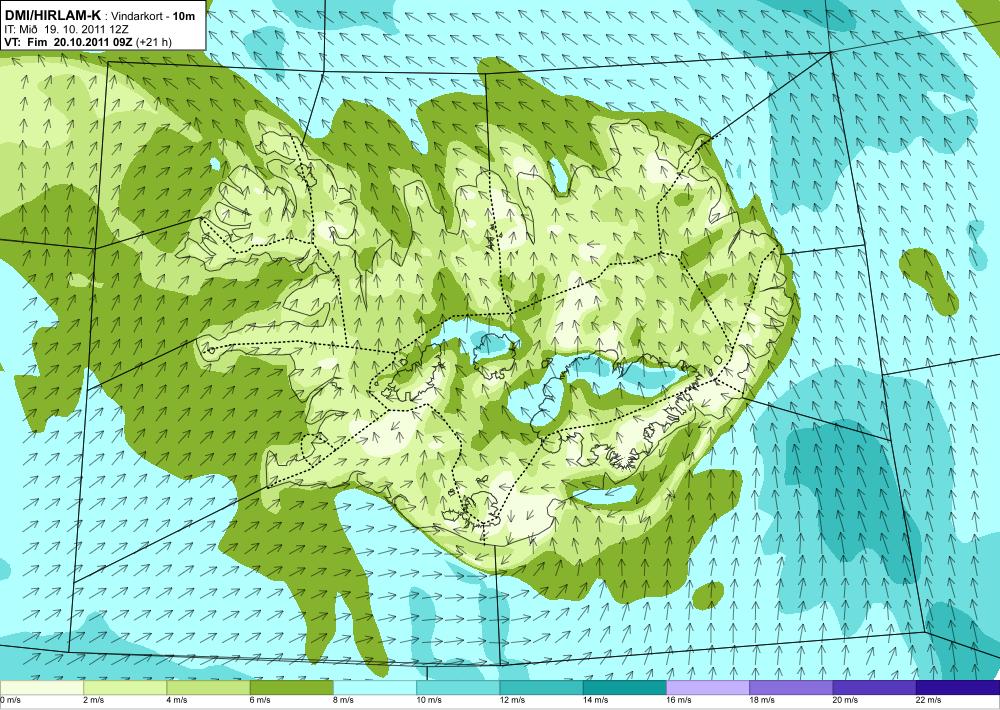Click the "IT: Mið 19. 10. 2011 12Z" line
This screenshot has height=710, width=1000.
(x=66, y=29)
